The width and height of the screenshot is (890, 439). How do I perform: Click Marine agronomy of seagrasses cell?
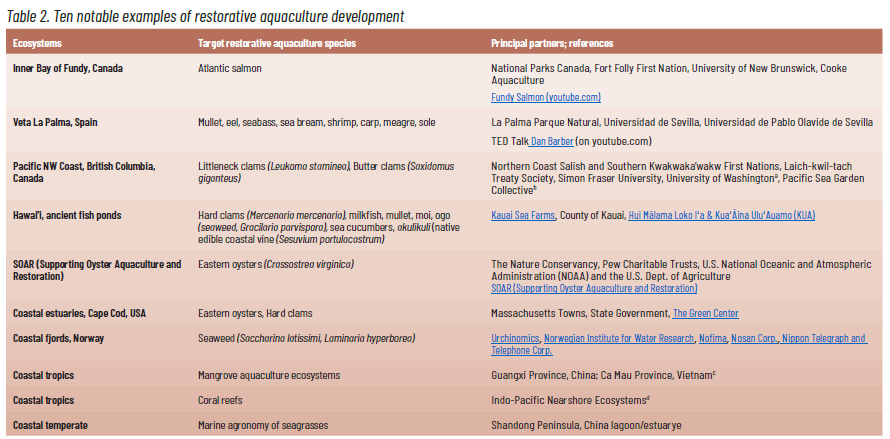click(263, 425)
